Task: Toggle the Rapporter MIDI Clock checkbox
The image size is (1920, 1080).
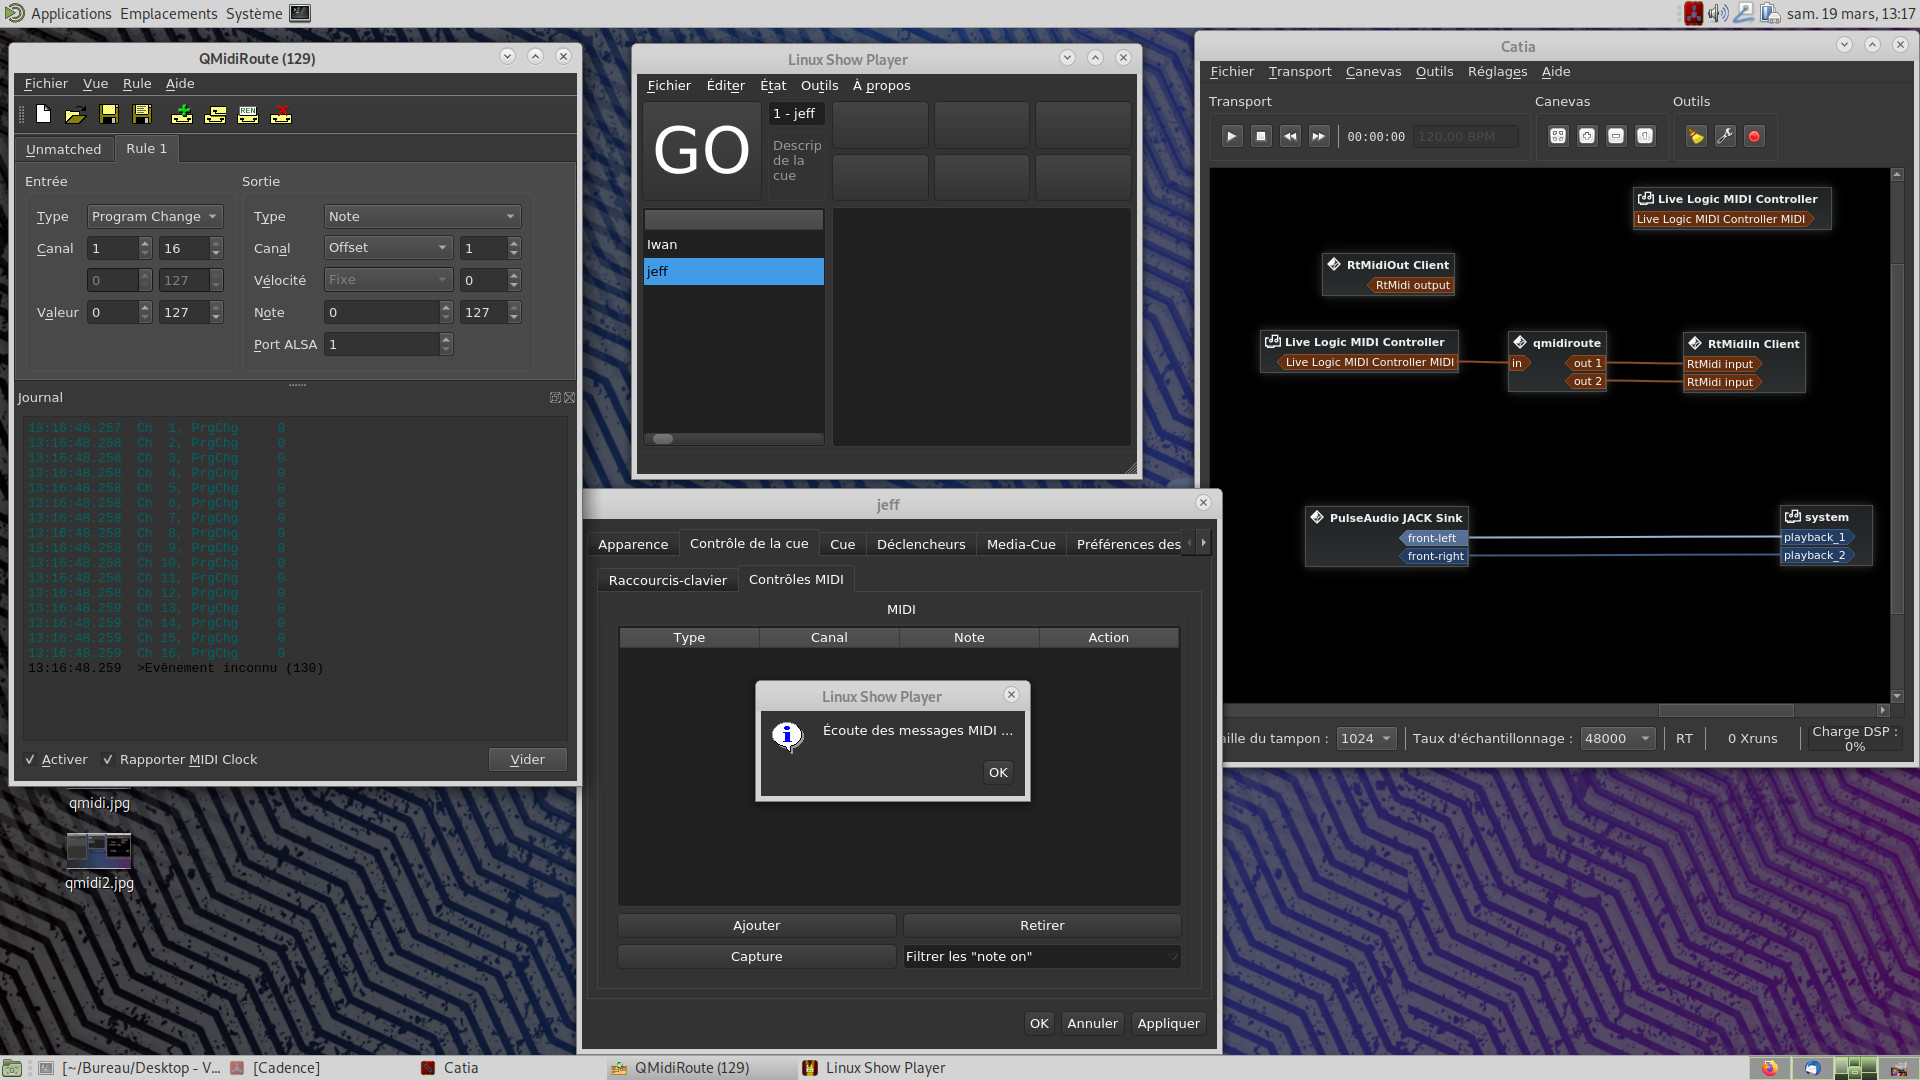Action: point(108,760)
